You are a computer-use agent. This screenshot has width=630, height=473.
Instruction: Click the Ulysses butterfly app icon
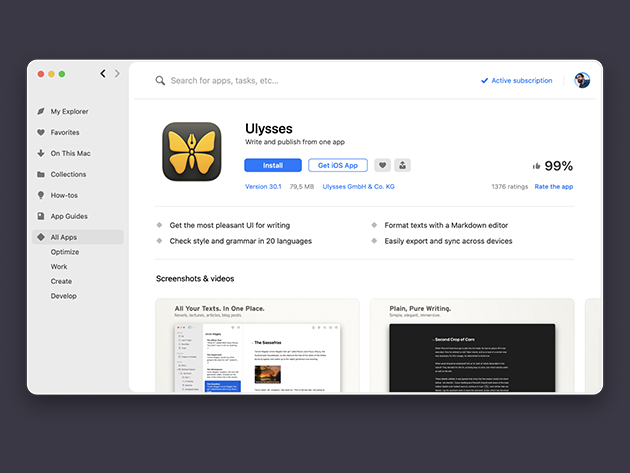coord(192,152)
